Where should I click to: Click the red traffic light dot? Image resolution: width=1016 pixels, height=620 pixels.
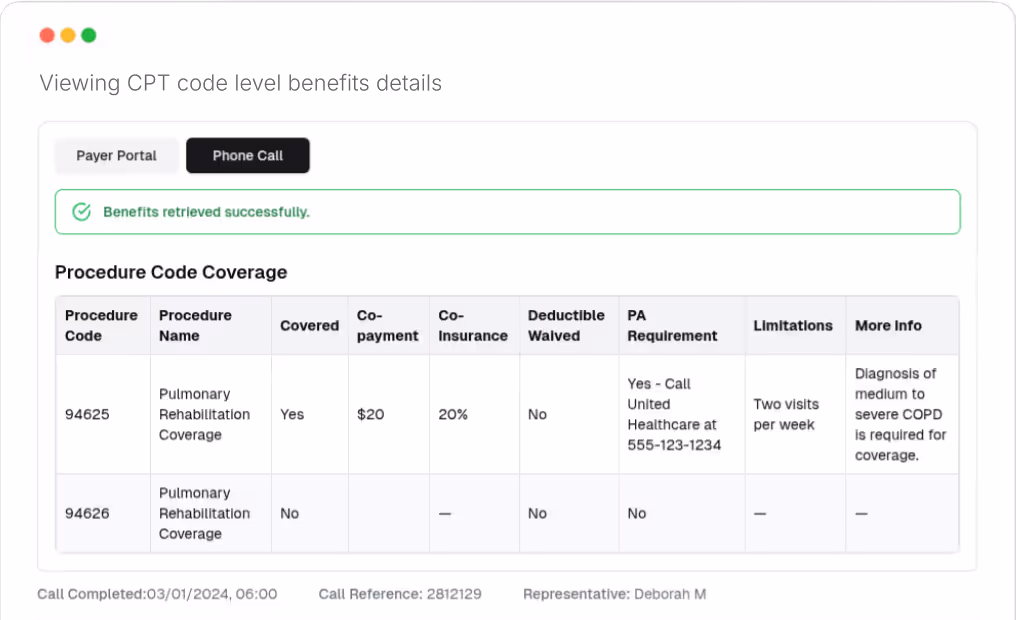[x=47, y=34]
